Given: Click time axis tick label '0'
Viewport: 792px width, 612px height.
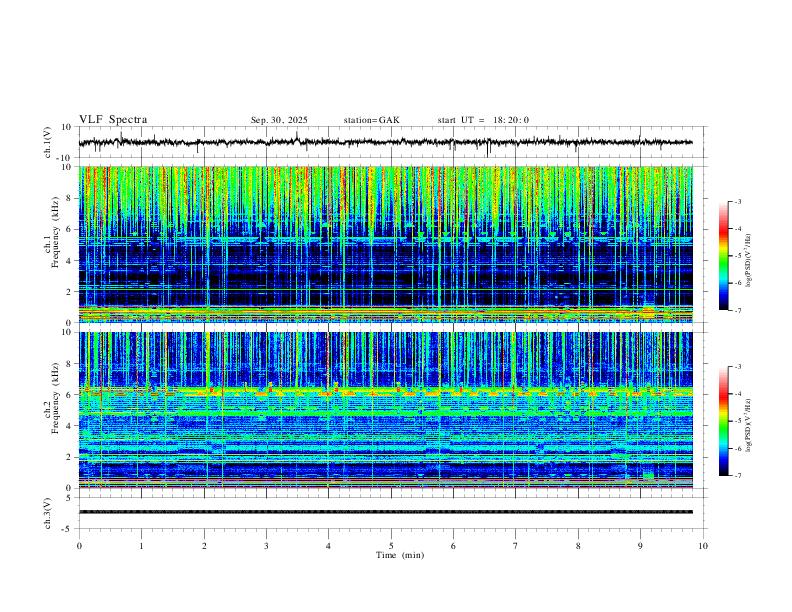Looking at the screenshot, I should pos(79,546).
